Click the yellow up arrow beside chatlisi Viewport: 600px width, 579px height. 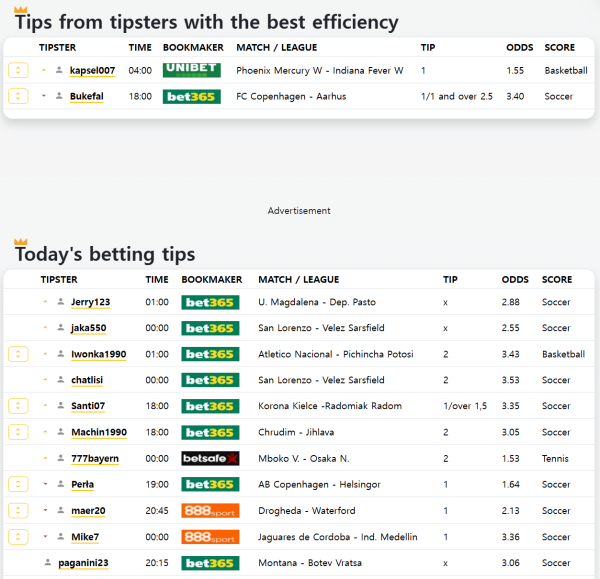tap(45, 380)
